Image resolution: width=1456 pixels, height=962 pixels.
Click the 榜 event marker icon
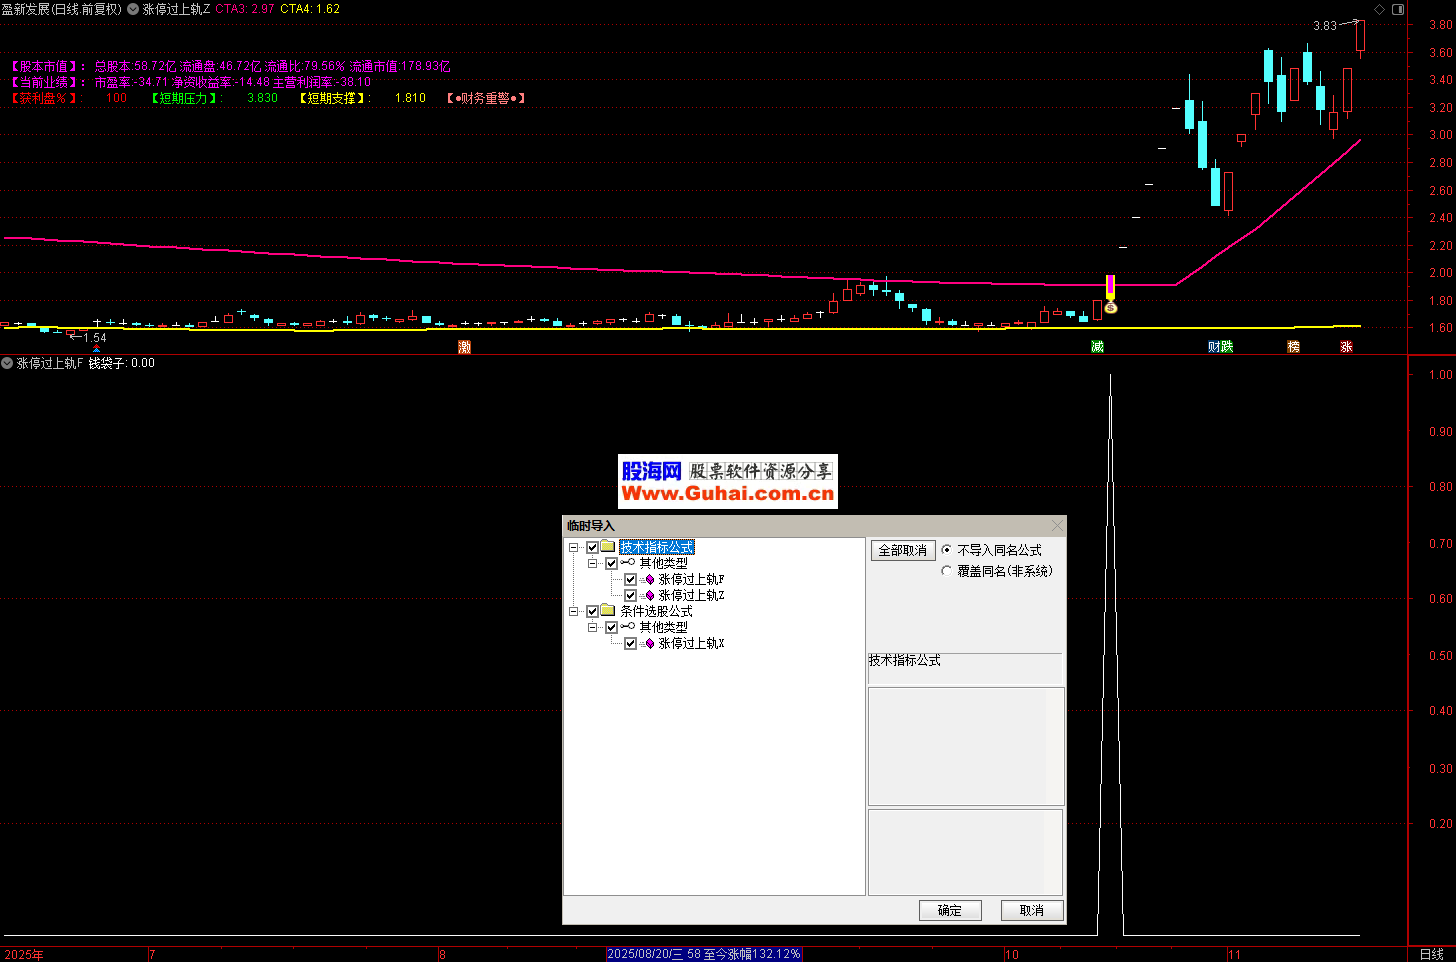point(1293,347)
